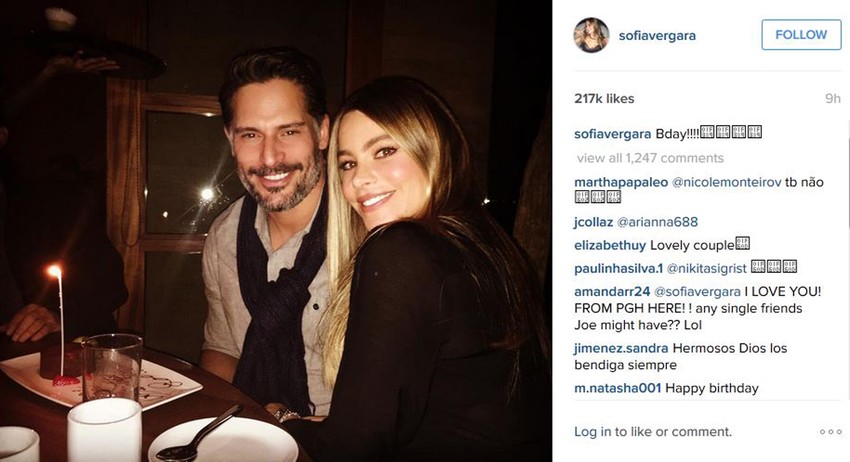
Task: Open marthapapaleo's profile
Action: click(621, 183)
